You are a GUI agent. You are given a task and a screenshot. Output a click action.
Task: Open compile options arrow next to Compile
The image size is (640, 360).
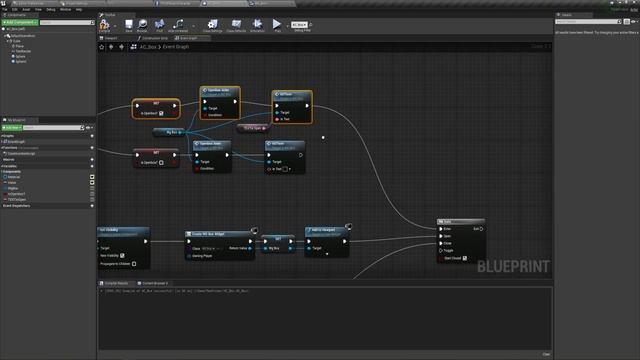click(115, 26)
